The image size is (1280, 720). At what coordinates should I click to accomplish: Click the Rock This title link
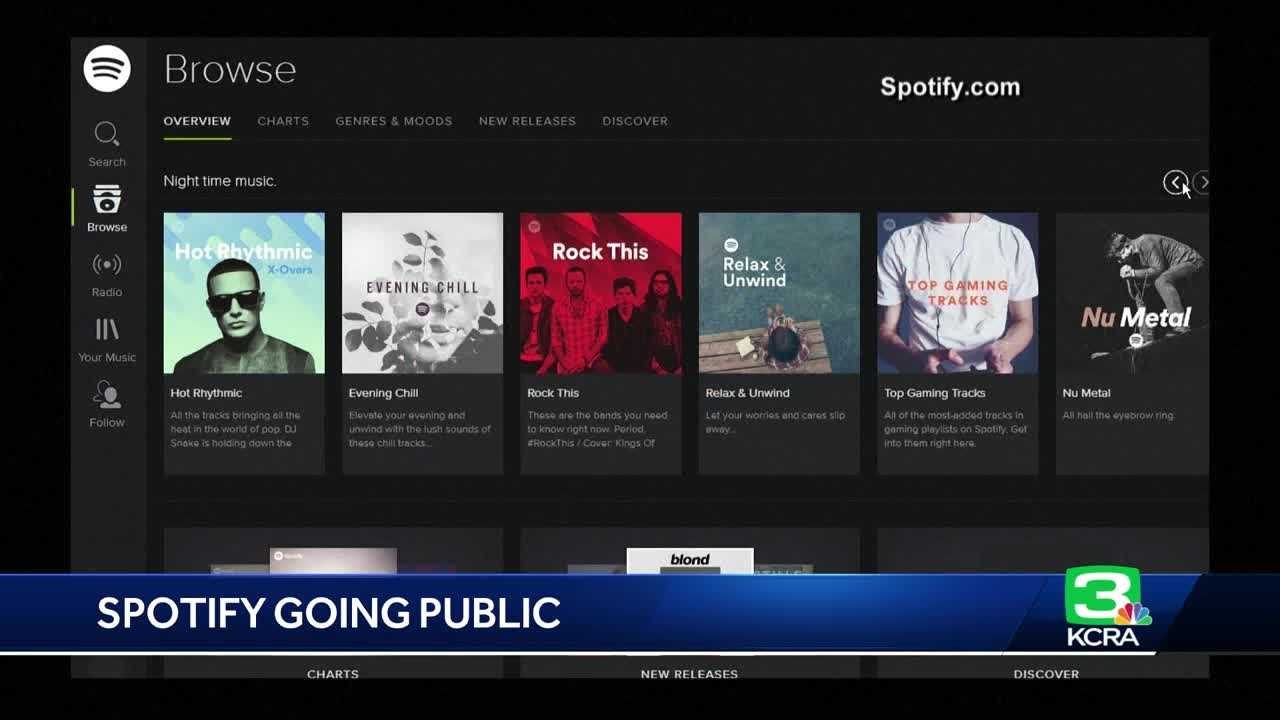[x=553, y=393]
